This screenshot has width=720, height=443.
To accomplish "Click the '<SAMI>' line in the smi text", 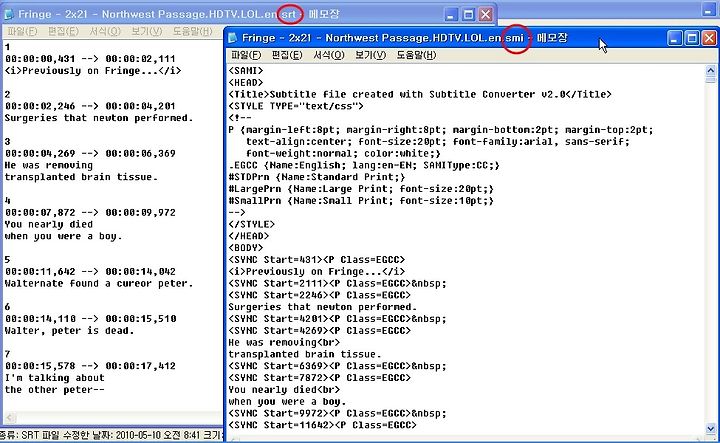I will (x=246, y=71).
